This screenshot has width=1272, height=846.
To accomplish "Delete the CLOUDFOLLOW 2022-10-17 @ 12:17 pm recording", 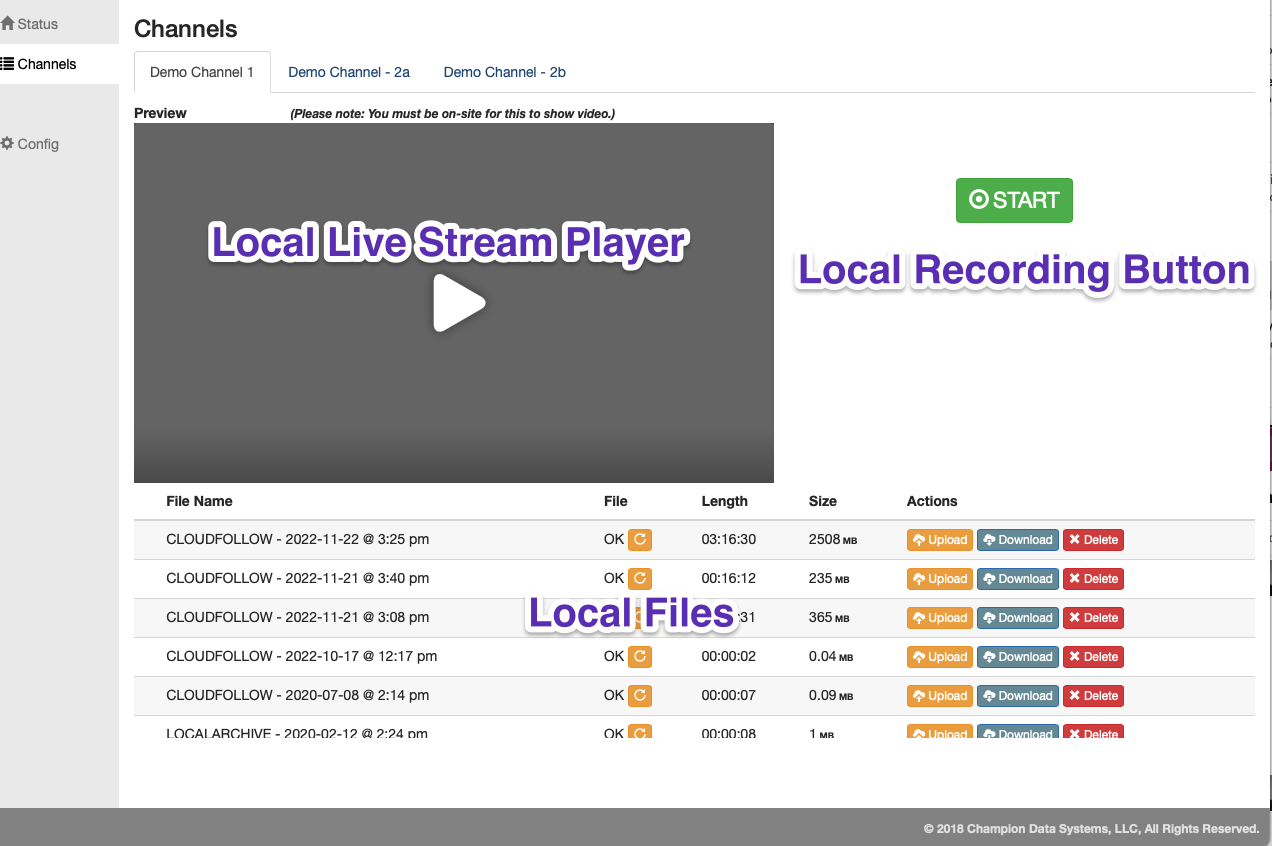I will click(x=1093, y=656).
